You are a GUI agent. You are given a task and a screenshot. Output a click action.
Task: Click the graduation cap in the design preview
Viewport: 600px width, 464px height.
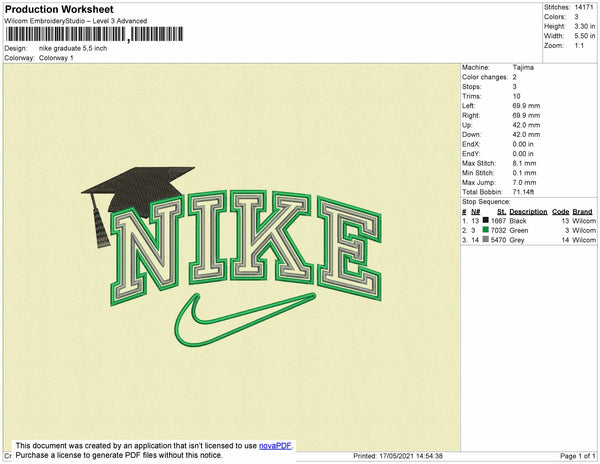point(137,192)
